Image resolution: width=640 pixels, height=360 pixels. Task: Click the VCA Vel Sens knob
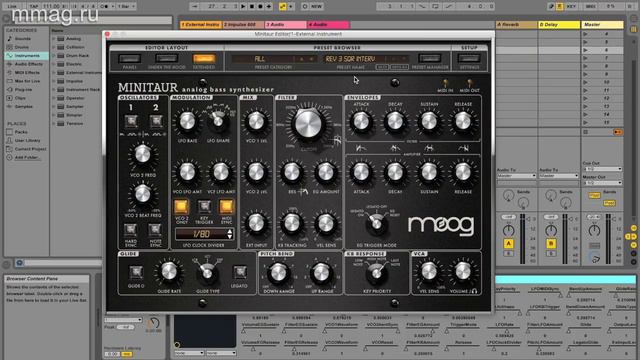[x=429, y=272]
